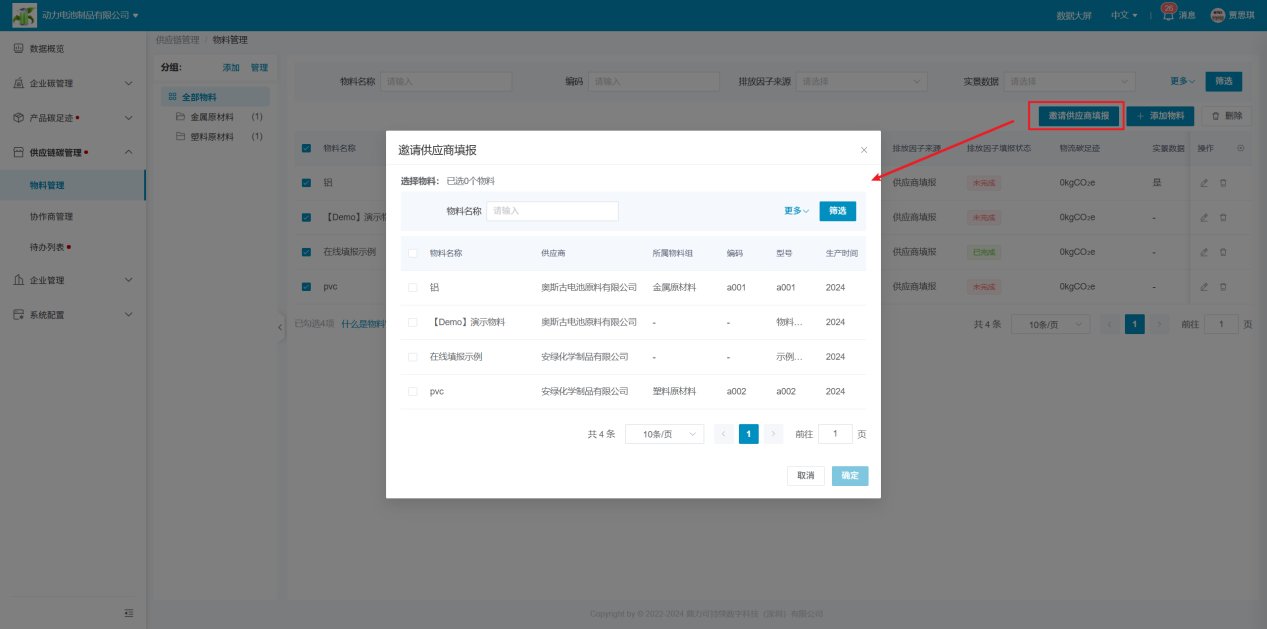Click the table column settings gear icon

coord(1241,148)
